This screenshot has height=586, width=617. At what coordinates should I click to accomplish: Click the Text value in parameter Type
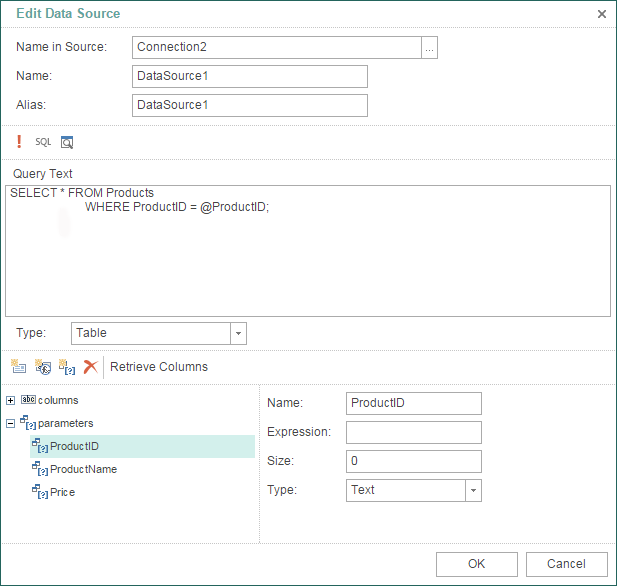[x=363, y=490]
